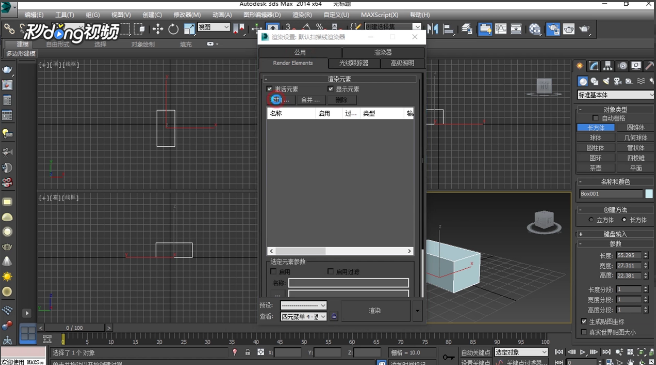
Task: Open the 查看 view dropdown in render dialog
Action: point(303,317)
